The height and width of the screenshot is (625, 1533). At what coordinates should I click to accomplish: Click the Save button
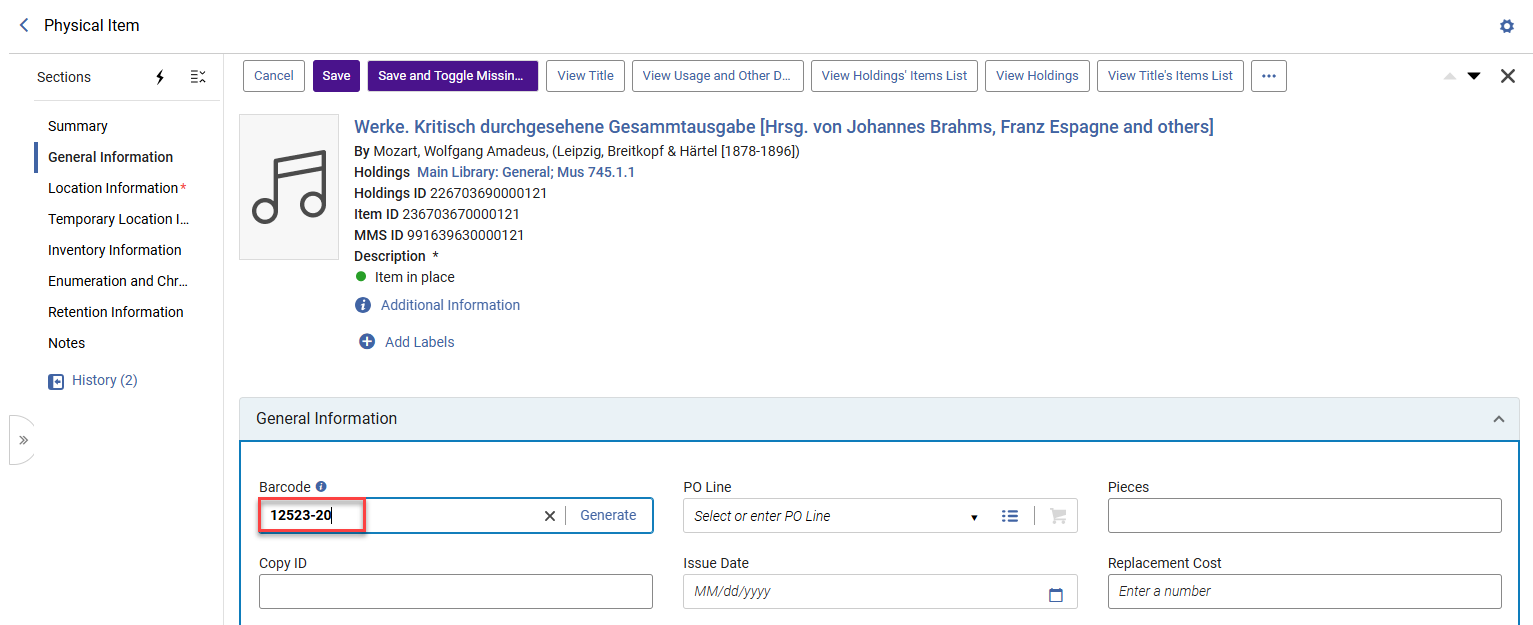(x=336, y=76)
